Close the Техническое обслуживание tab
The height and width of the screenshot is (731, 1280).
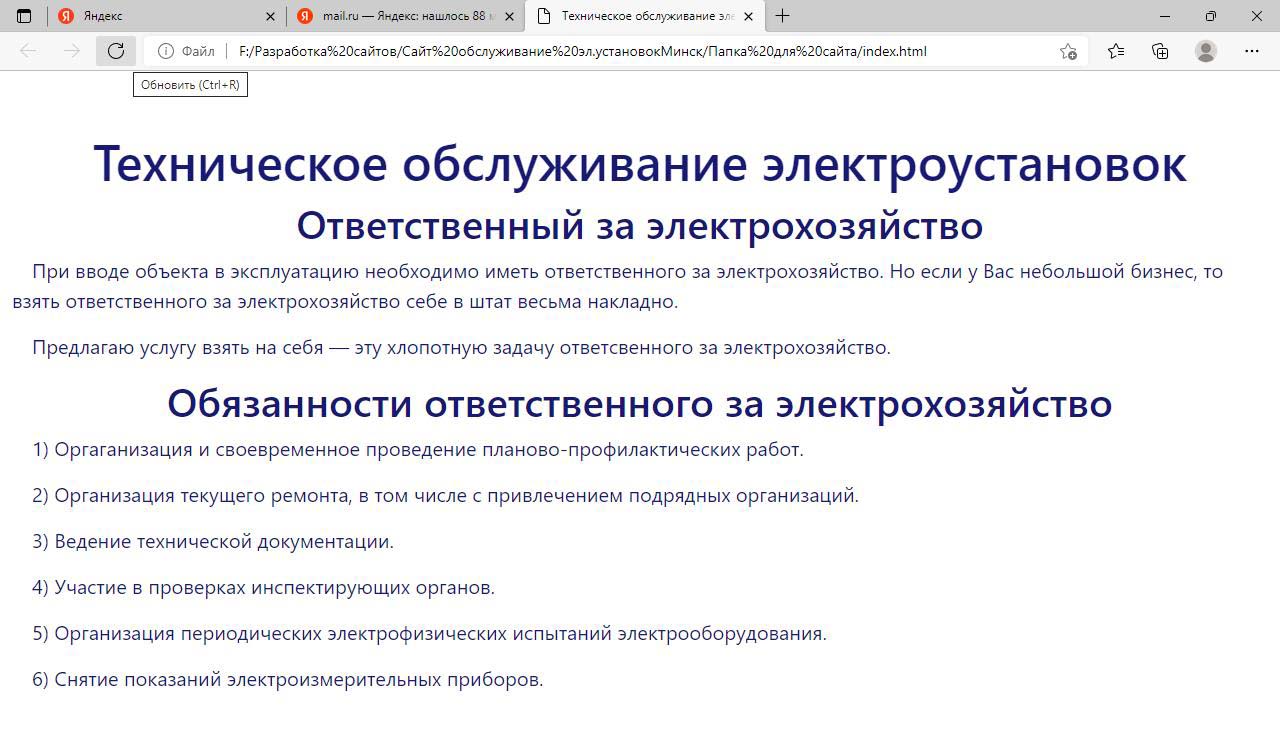(748, 16)
